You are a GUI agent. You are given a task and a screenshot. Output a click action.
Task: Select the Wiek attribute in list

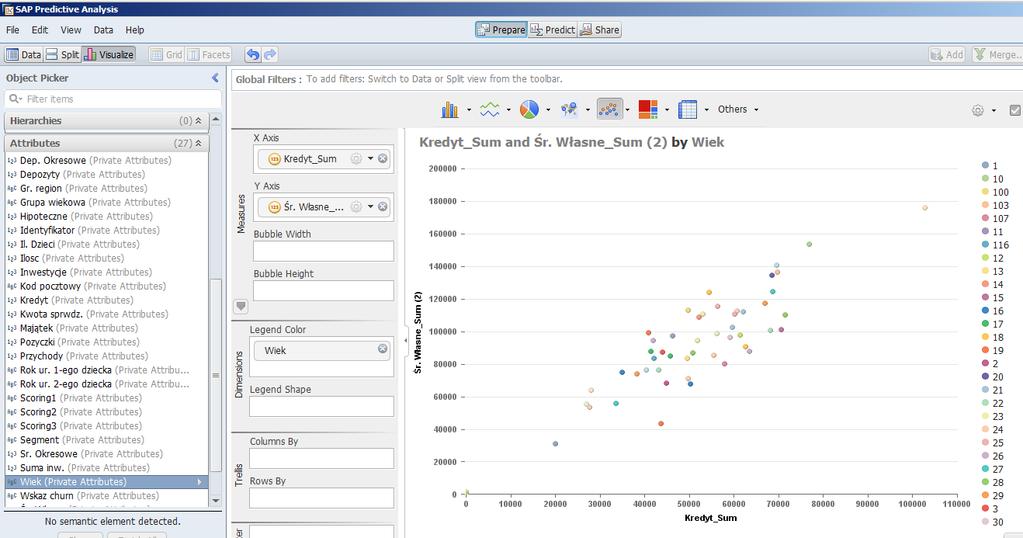point(106,482)
